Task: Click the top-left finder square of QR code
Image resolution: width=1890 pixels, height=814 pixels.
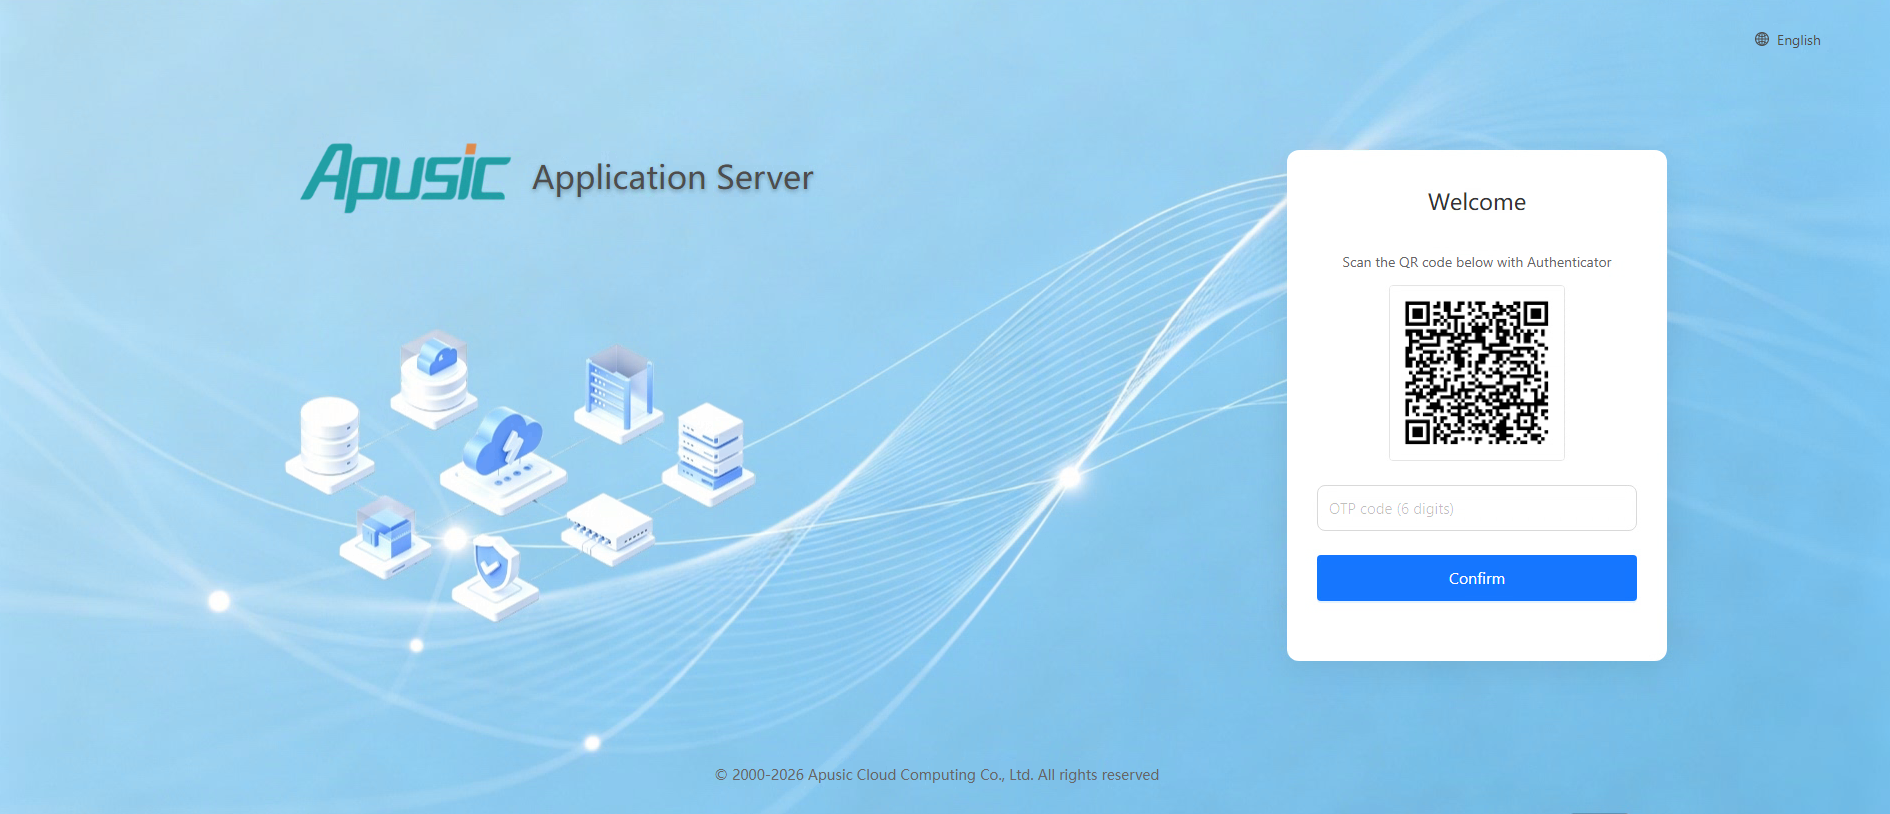Action: tap(1417, 314)
